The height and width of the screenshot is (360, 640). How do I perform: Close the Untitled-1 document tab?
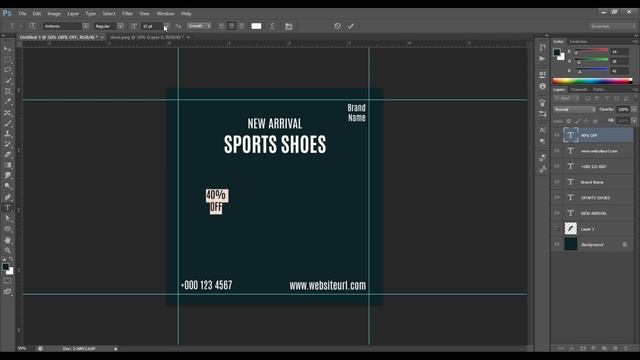[102, 37]
